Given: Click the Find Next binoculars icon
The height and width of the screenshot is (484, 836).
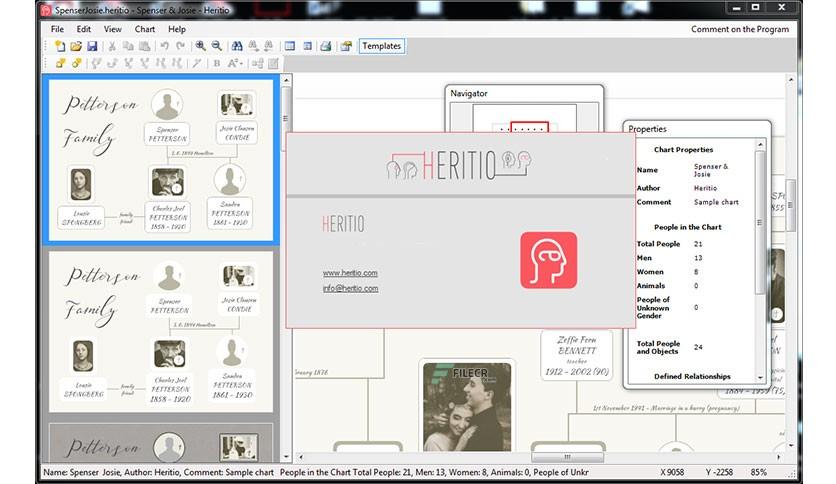Looking at the screenshot, I should tap(253, 46).
